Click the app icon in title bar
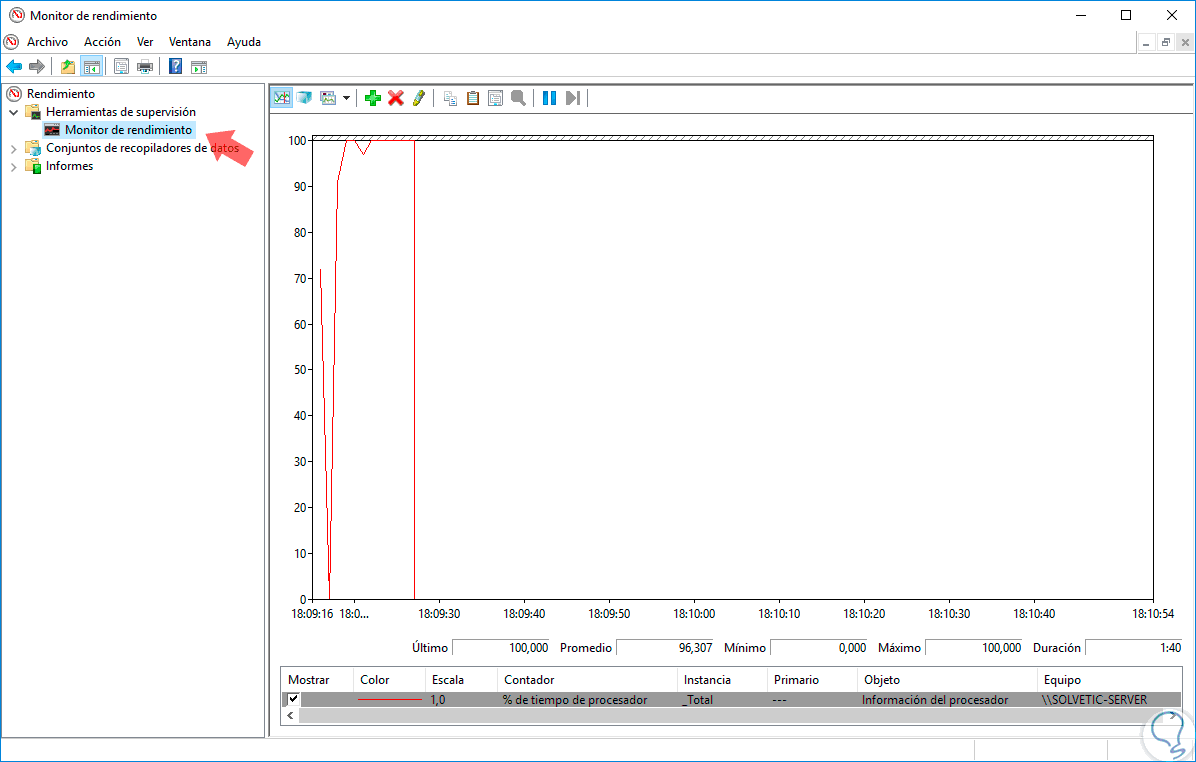 point(16,15)
